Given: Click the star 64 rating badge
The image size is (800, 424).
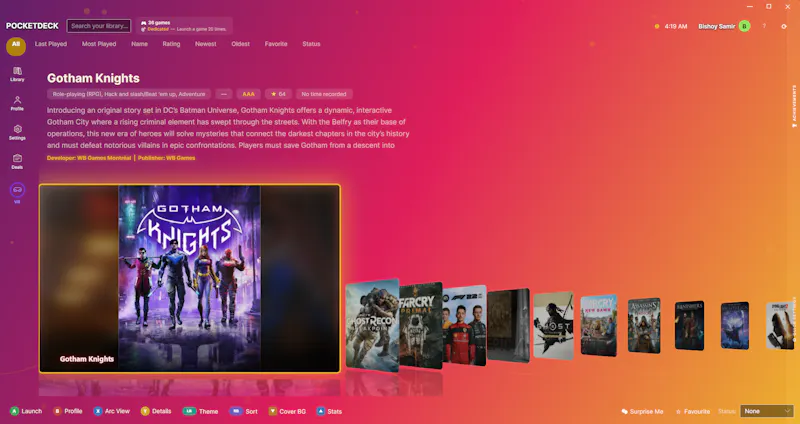Looking at the screenshot, I should pyautogui.click(x=279, y=94).
